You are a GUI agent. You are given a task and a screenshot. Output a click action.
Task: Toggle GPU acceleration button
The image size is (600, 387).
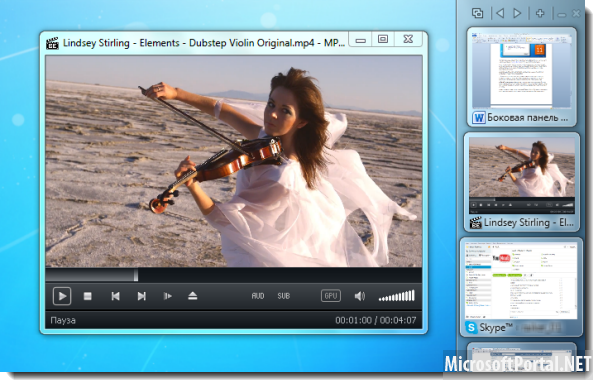click(331, 296)
